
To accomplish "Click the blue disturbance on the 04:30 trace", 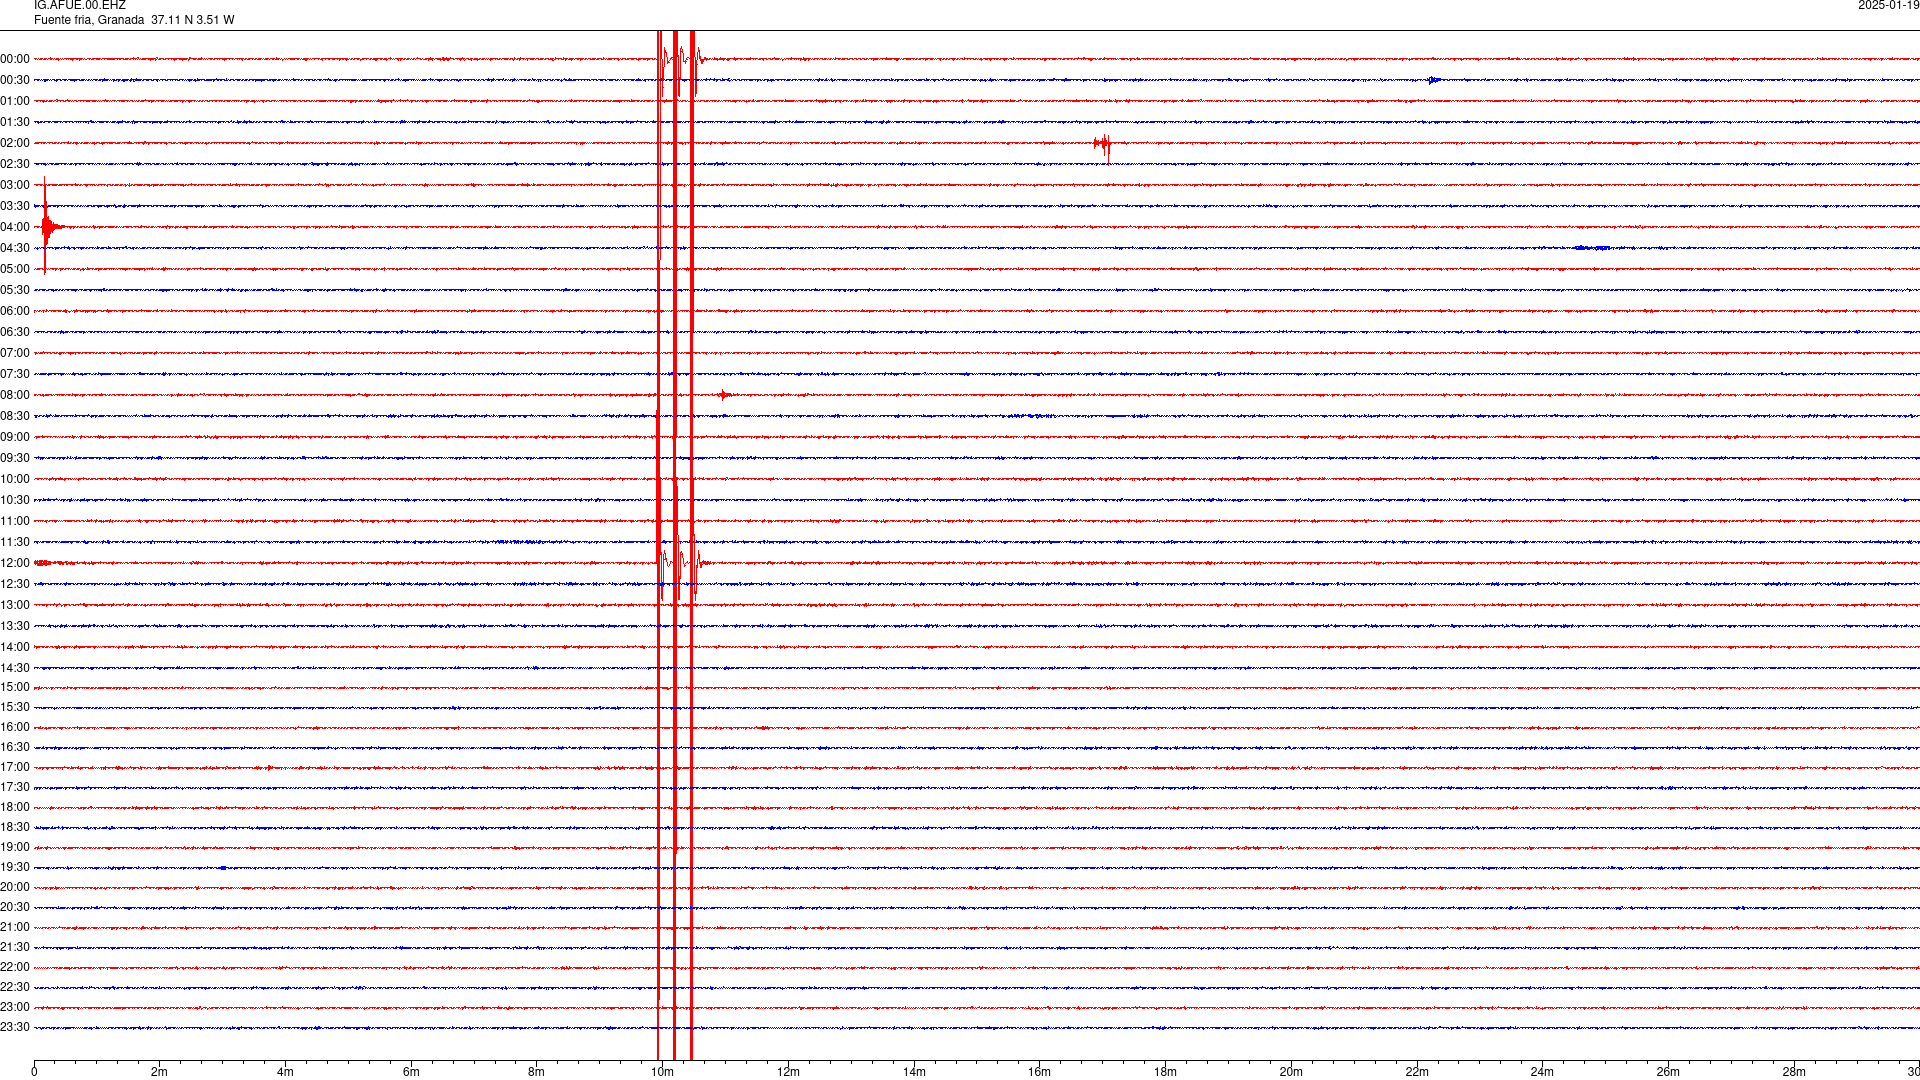I will [x=1592, y=247].
